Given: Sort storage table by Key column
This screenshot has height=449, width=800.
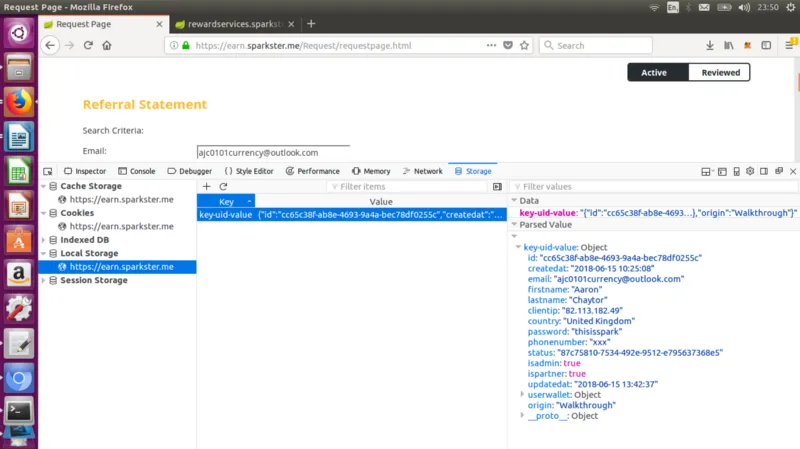Looking at the screenshot, I should [x=226, y=202].
